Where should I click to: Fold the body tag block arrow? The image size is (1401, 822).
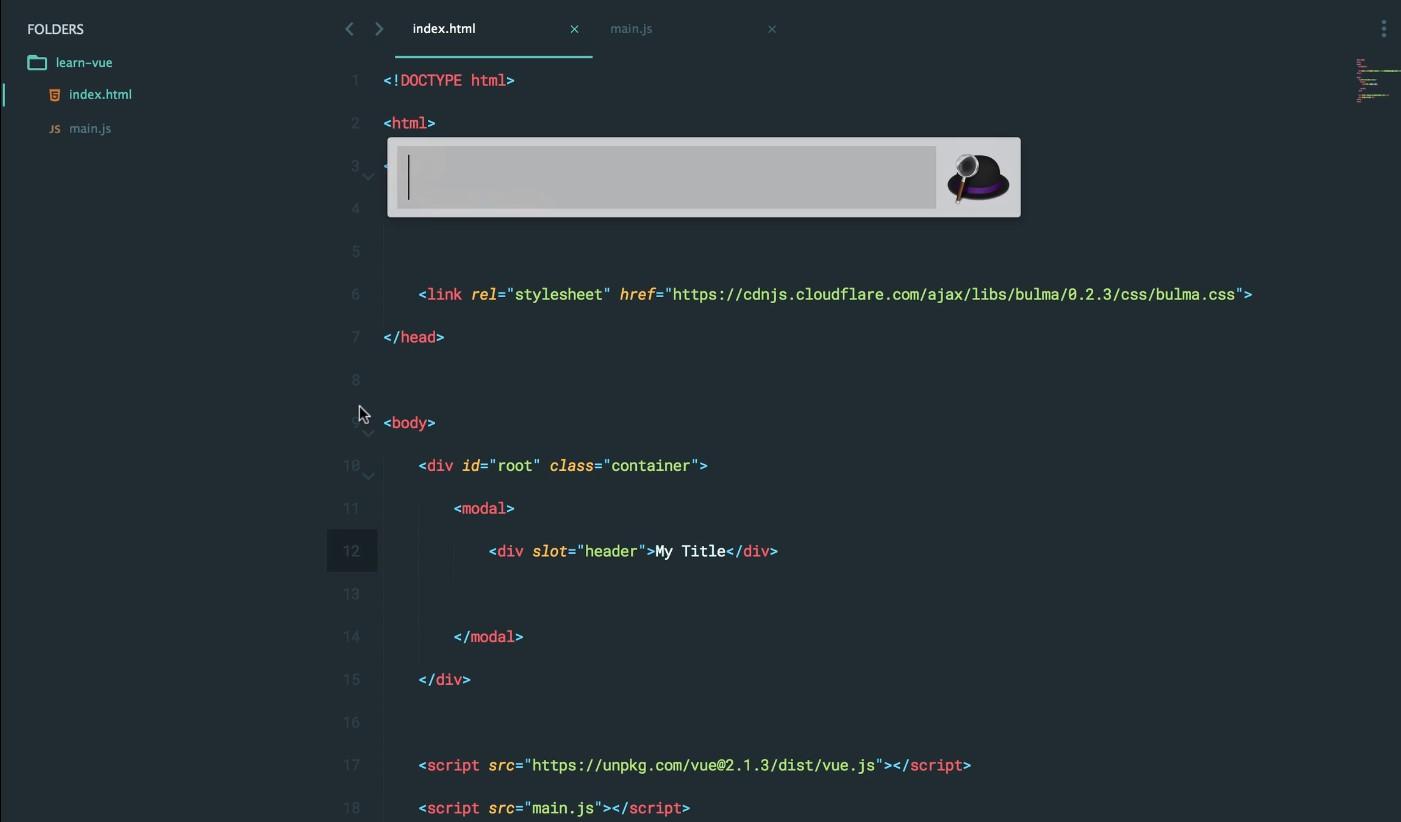[368, 433]
